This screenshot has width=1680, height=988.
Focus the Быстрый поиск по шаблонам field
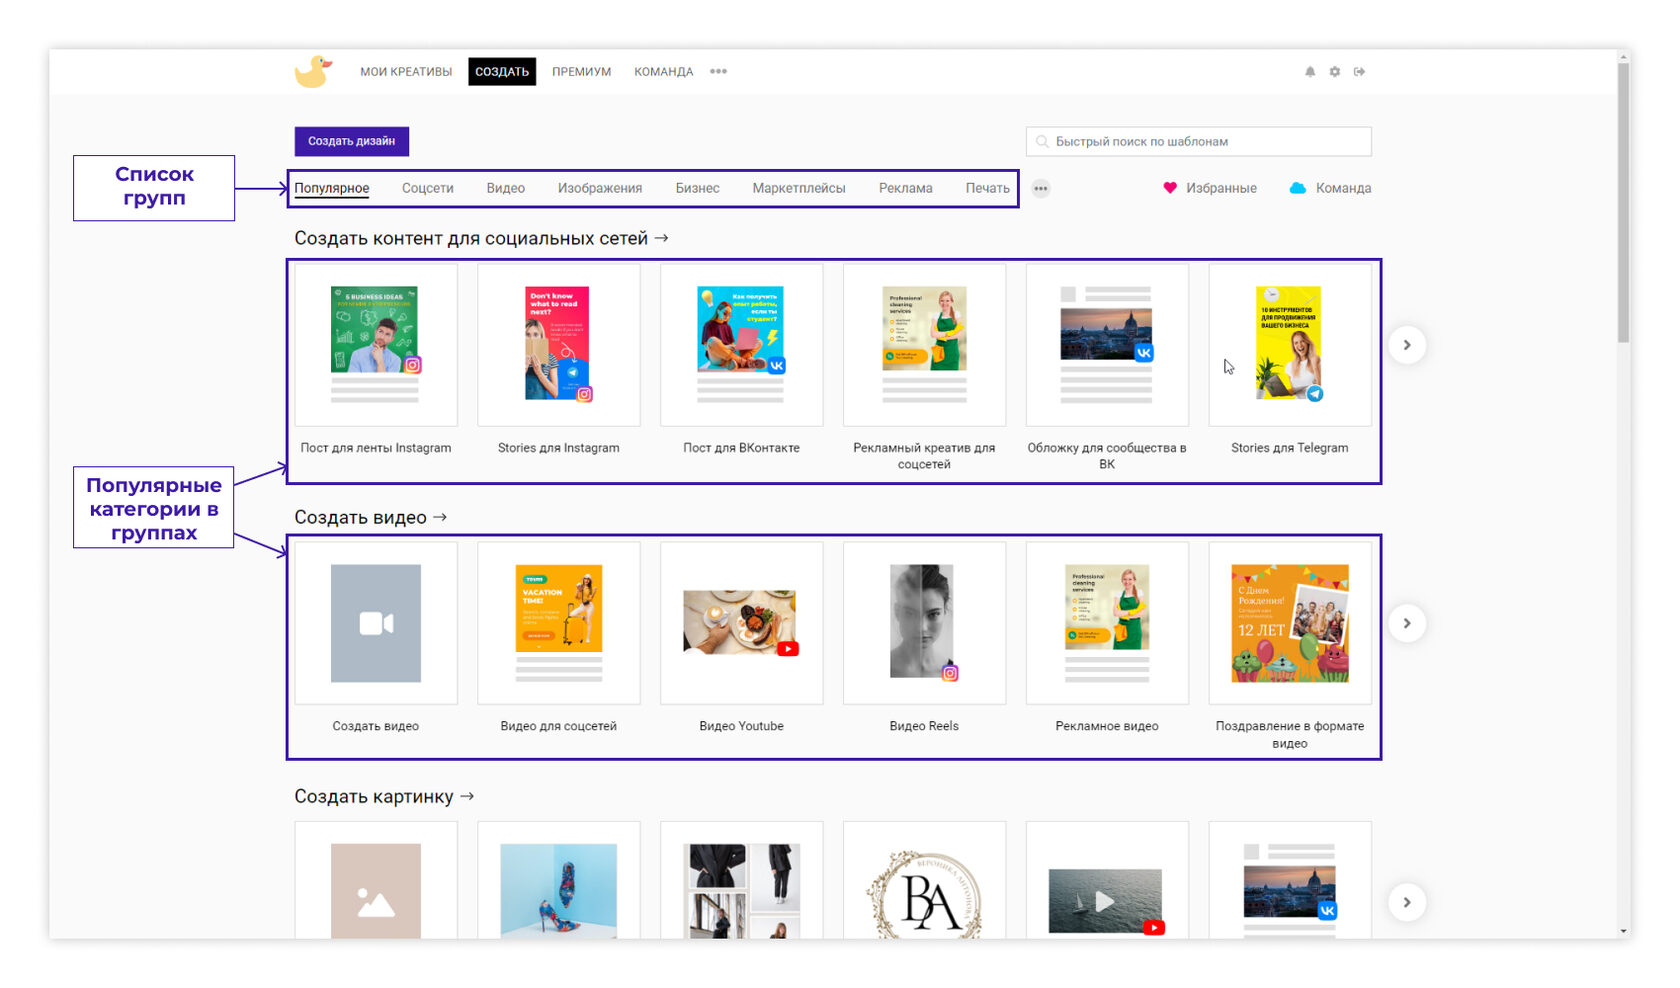1199,141
